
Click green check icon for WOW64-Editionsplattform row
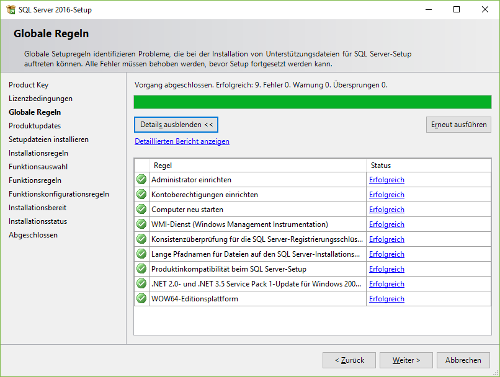tap(141, 298)
